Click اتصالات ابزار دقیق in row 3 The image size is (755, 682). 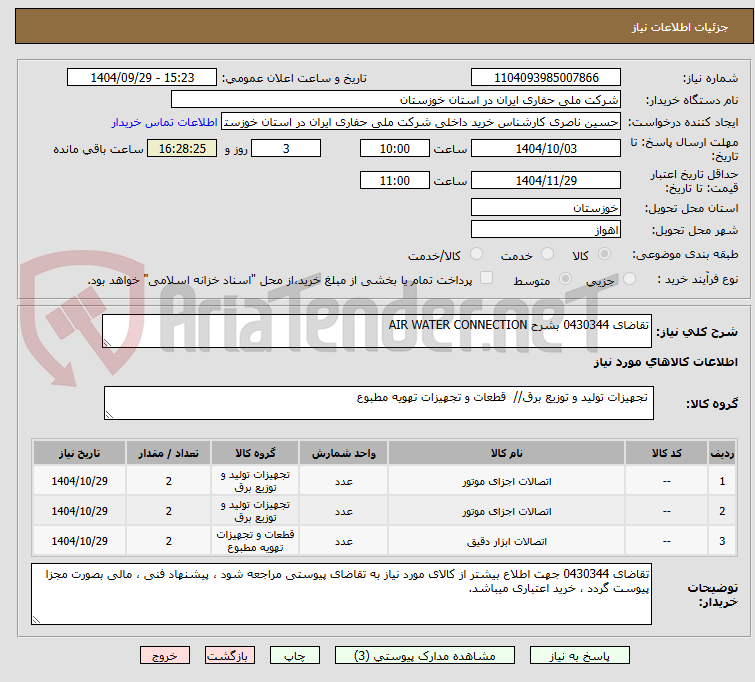point(507,541)
